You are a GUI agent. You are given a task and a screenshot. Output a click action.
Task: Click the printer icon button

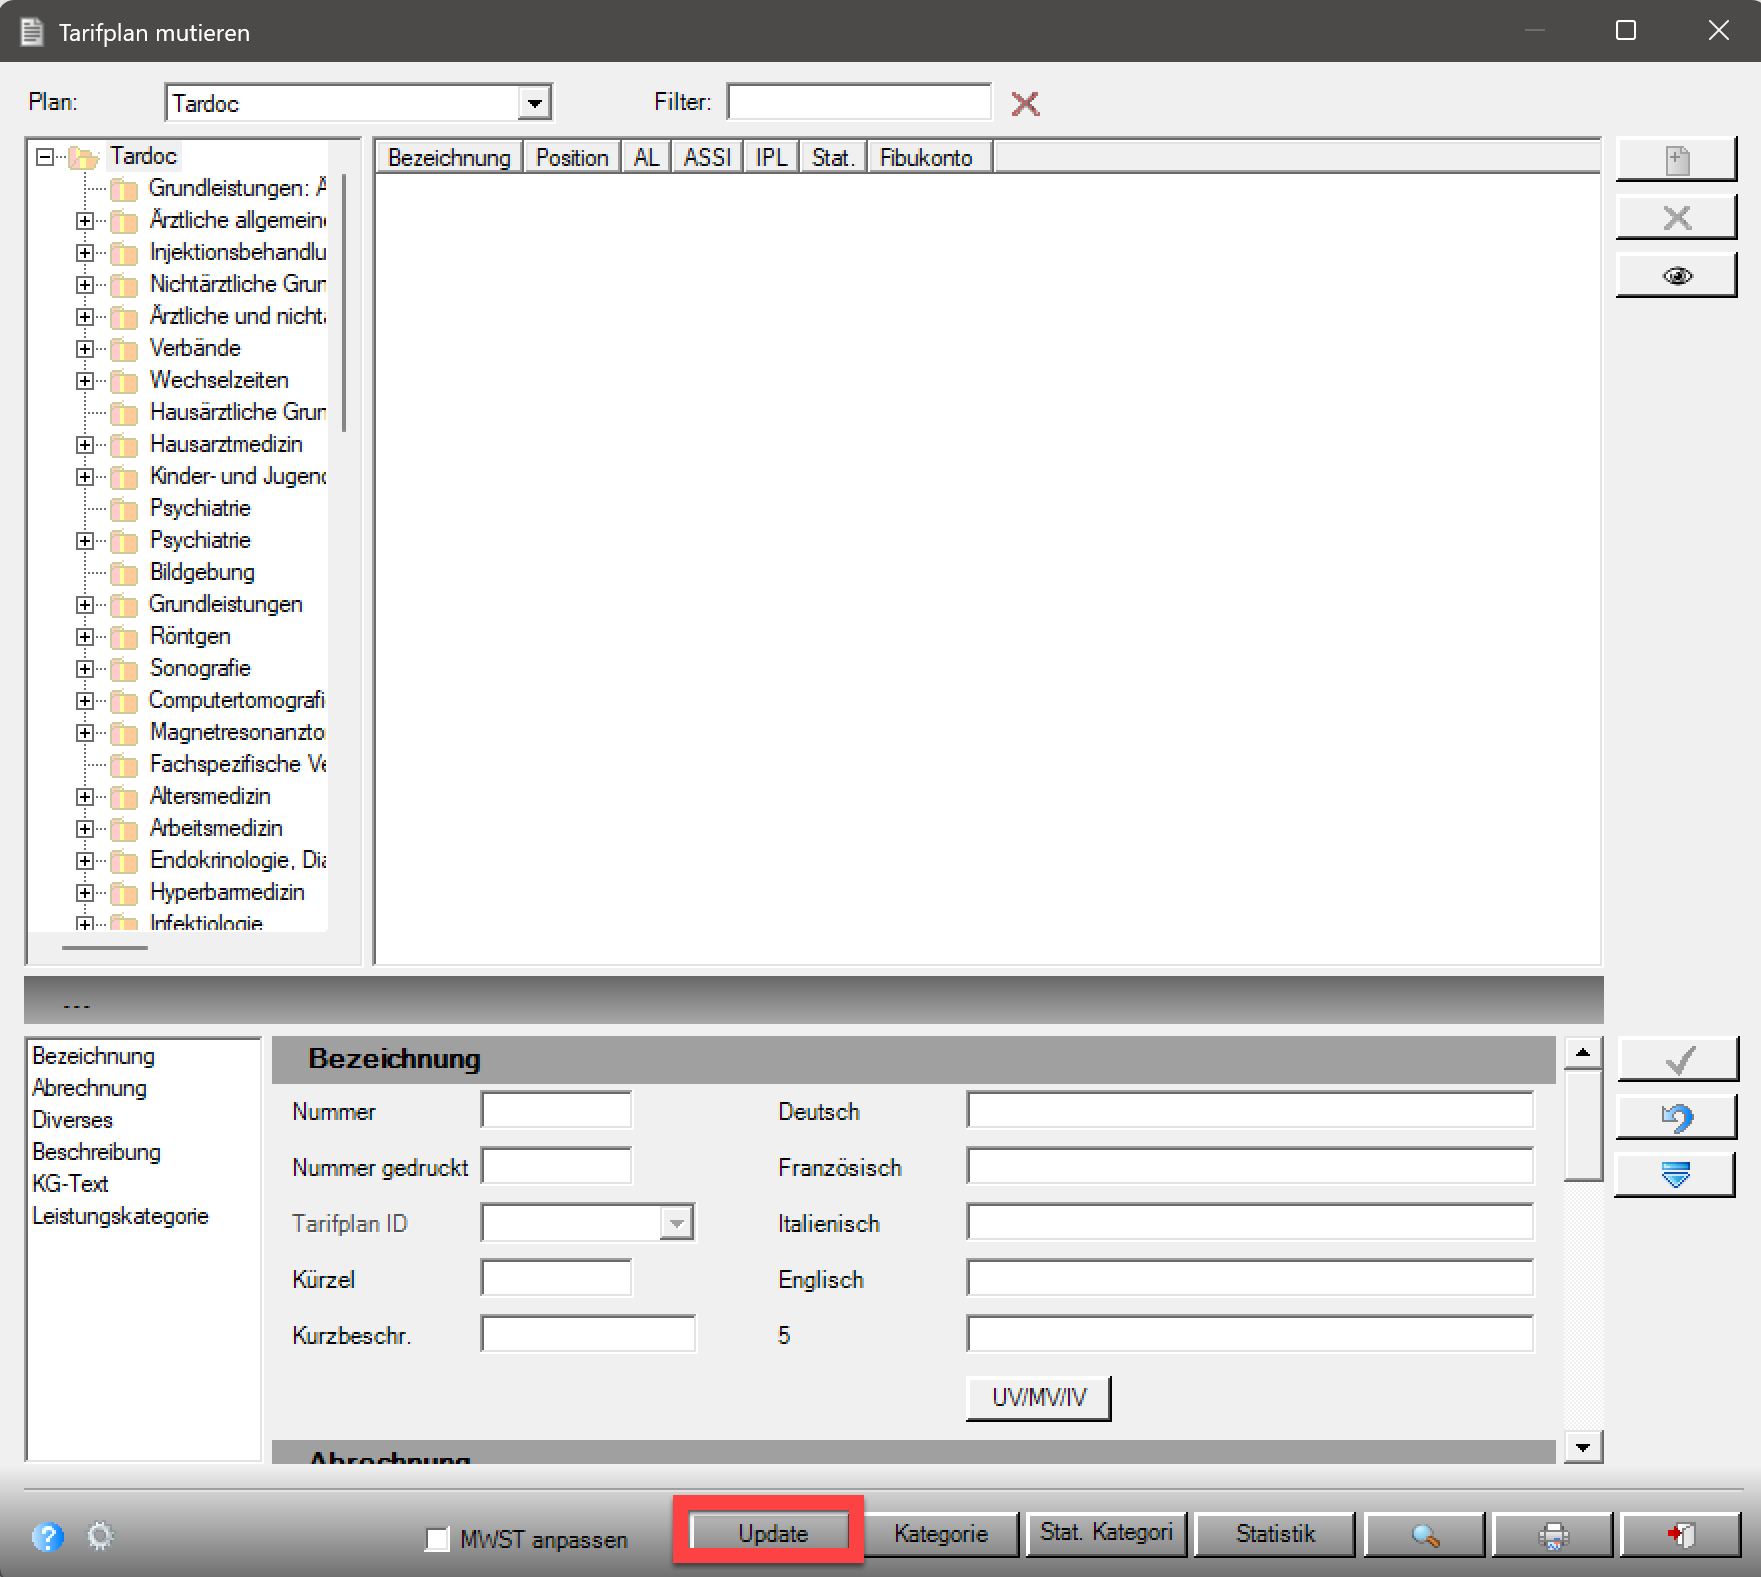click(x=1552, y=1535)
